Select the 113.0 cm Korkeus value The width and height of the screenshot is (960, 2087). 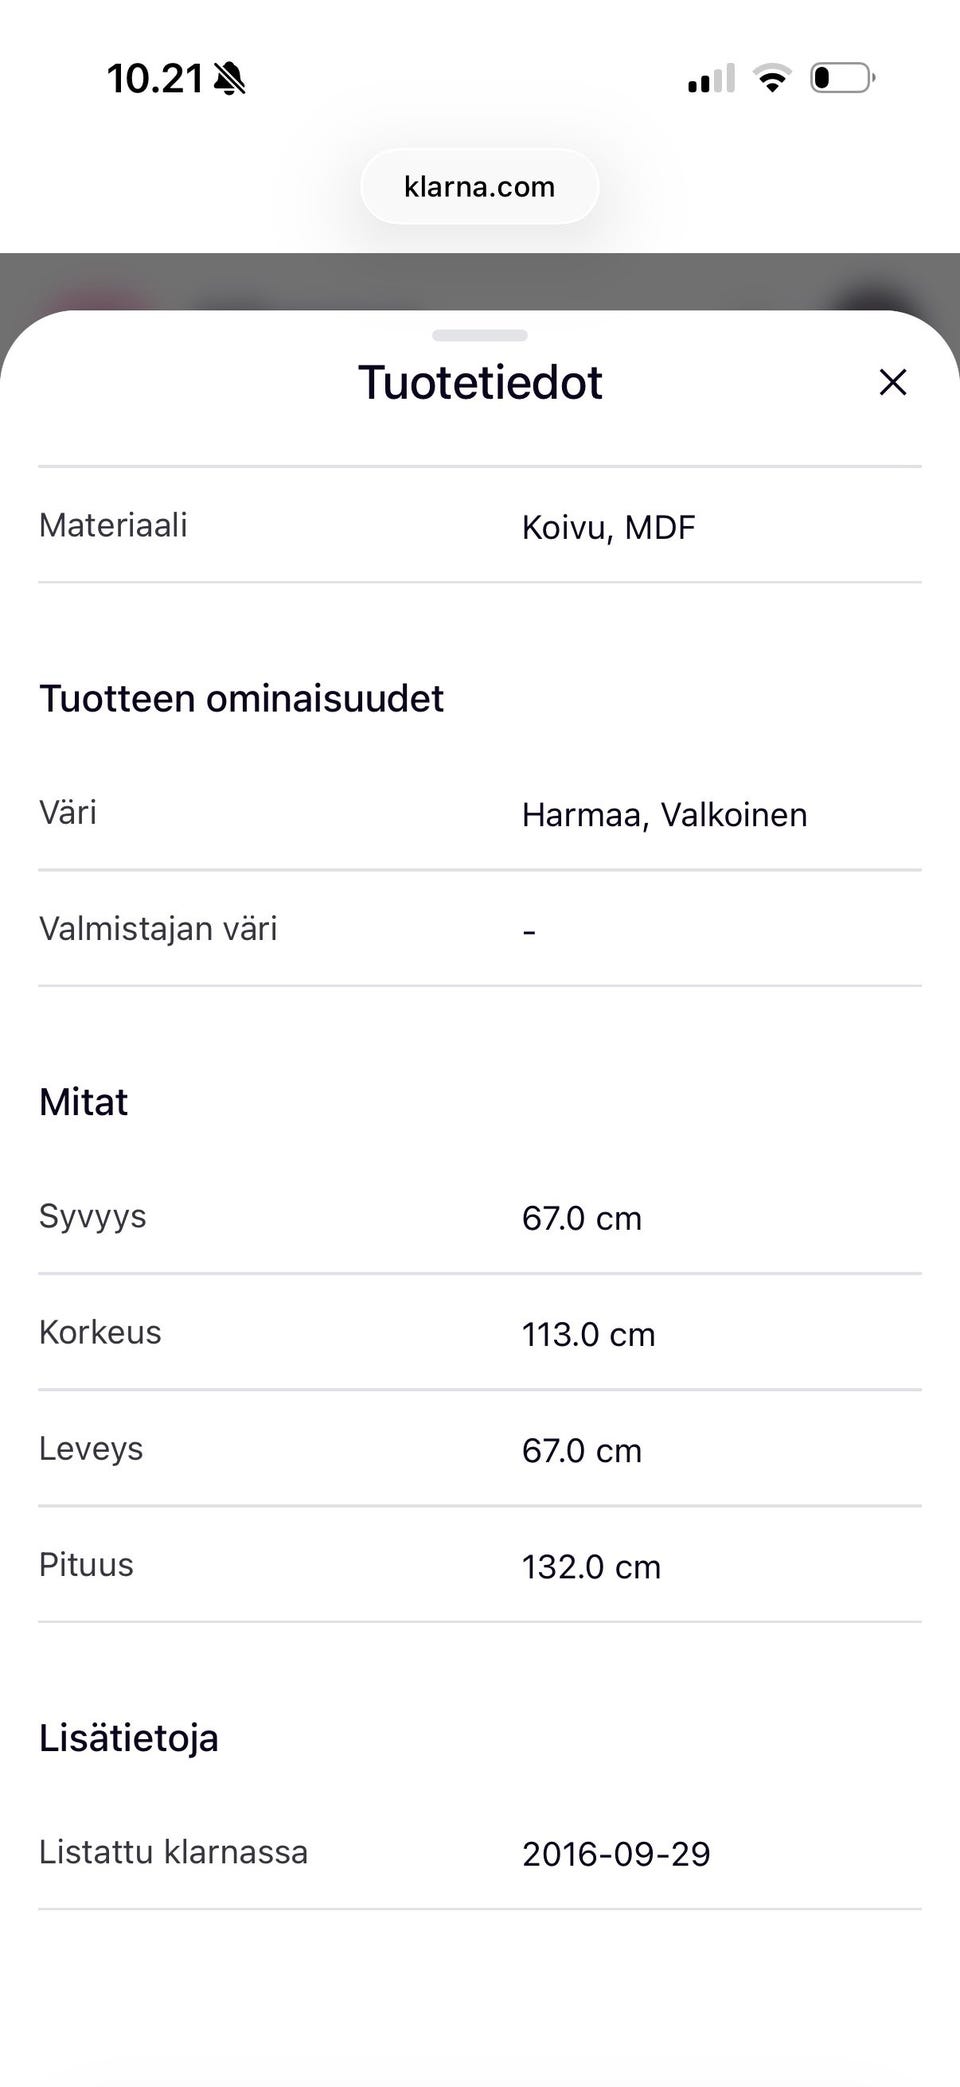point(588,1334)
